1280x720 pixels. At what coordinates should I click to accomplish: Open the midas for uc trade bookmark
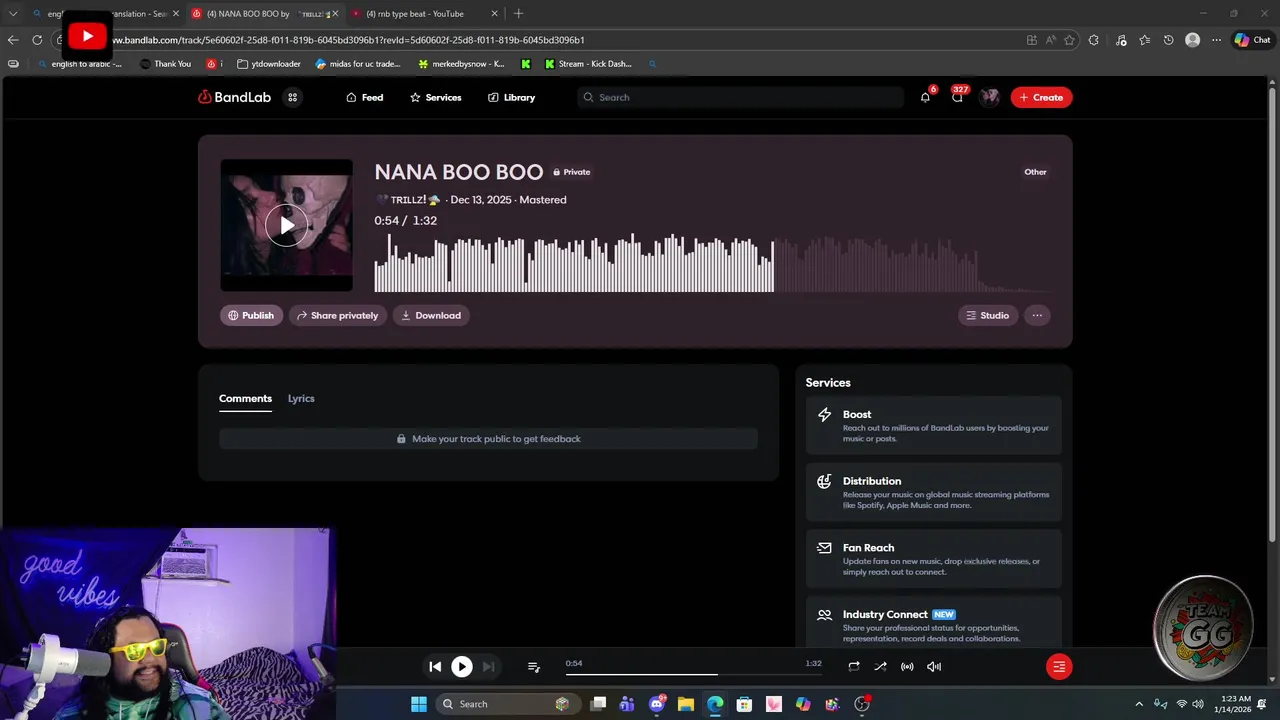tap(358, 64)
